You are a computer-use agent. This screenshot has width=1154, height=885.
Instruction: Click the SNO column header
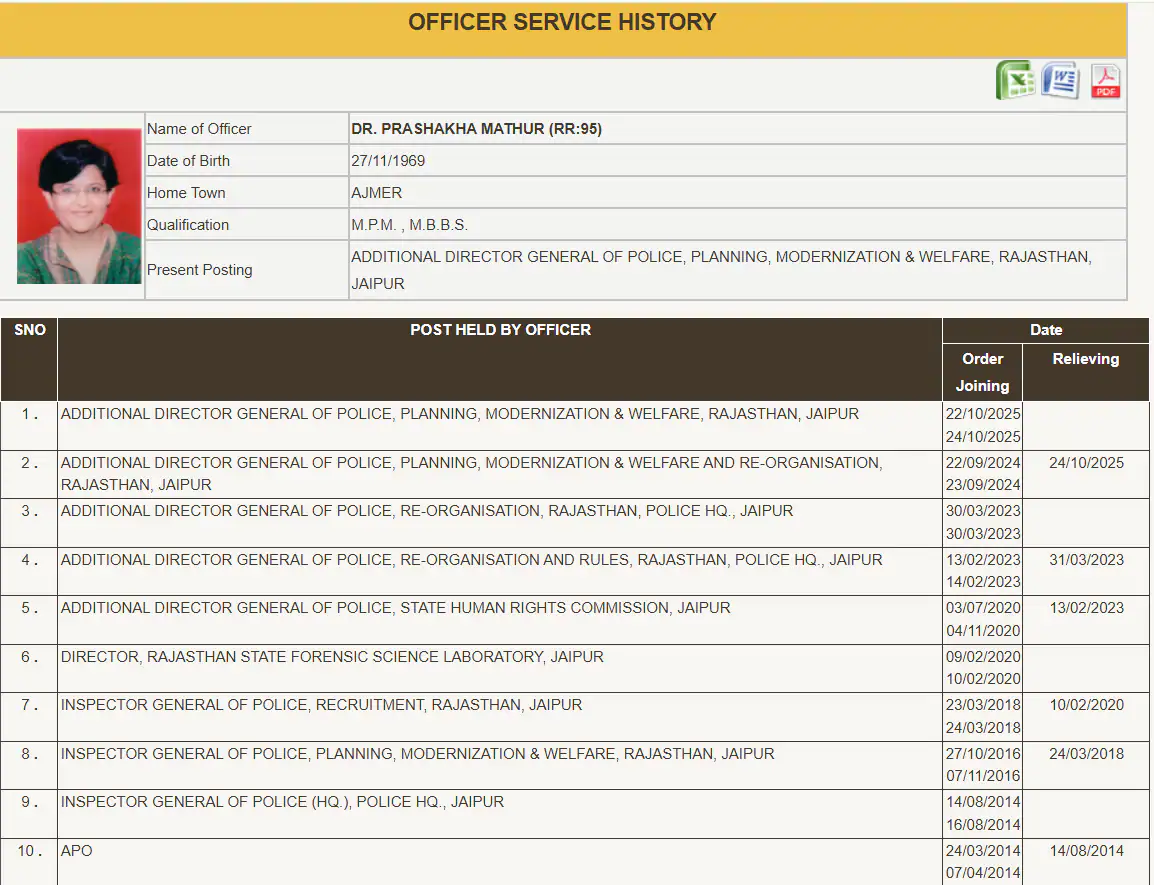pyautogui.click(x=29, y=330)
